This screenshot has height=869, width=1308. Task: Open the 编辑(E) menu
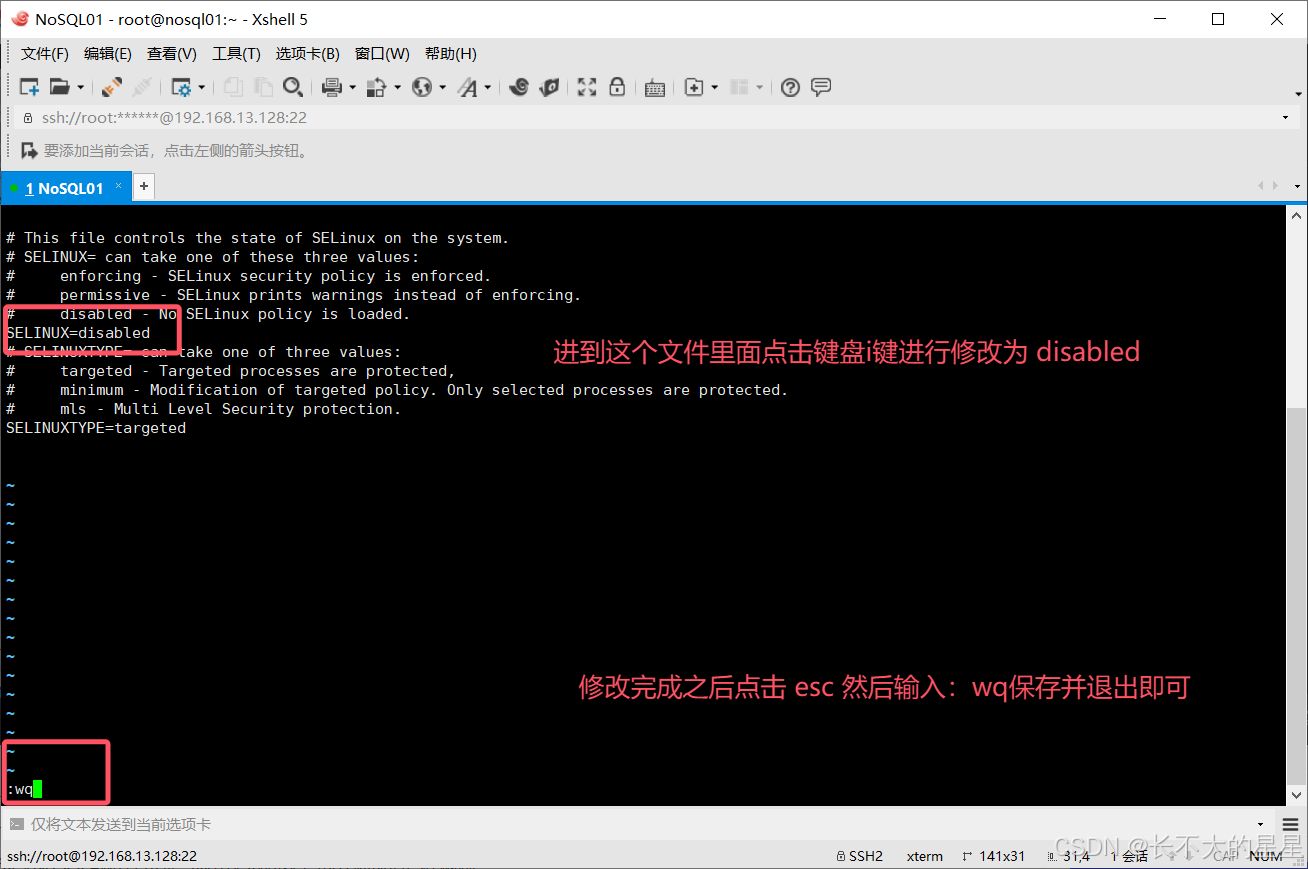[x=108, y=54]
